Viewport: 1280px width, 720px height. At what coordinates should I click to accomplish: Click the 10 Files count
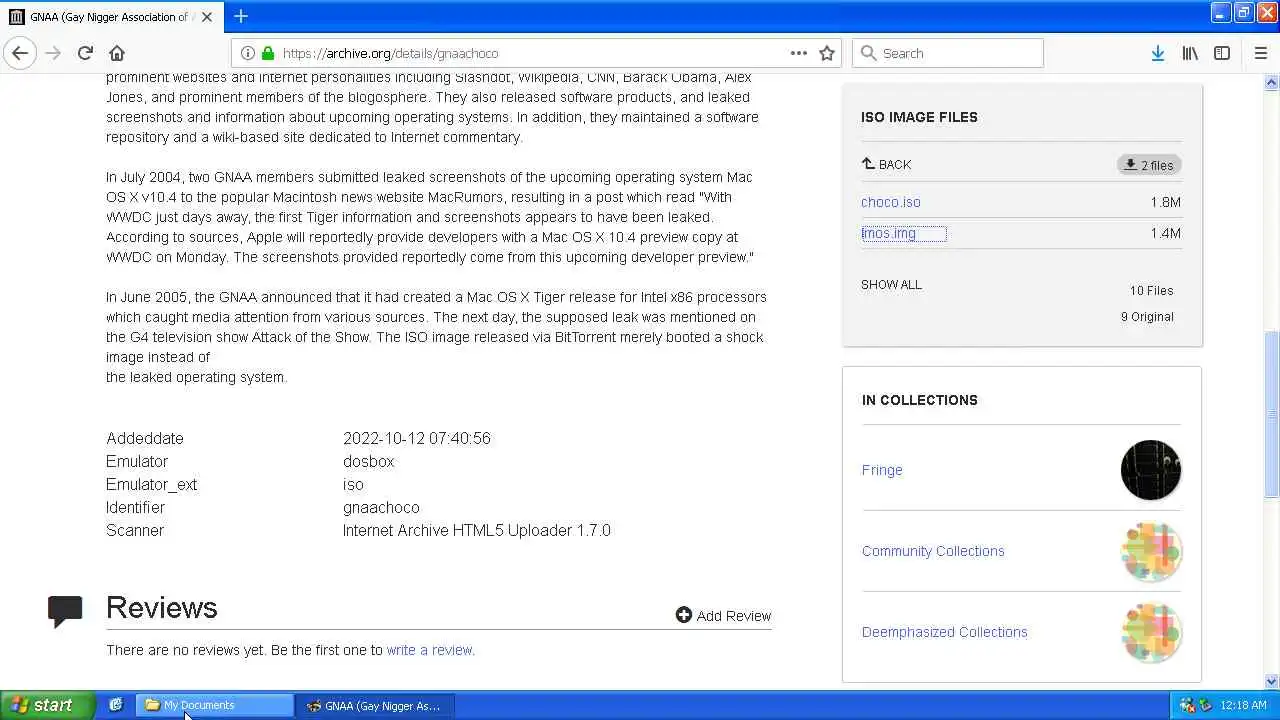pyautogui.click(x=1151, y=290)
